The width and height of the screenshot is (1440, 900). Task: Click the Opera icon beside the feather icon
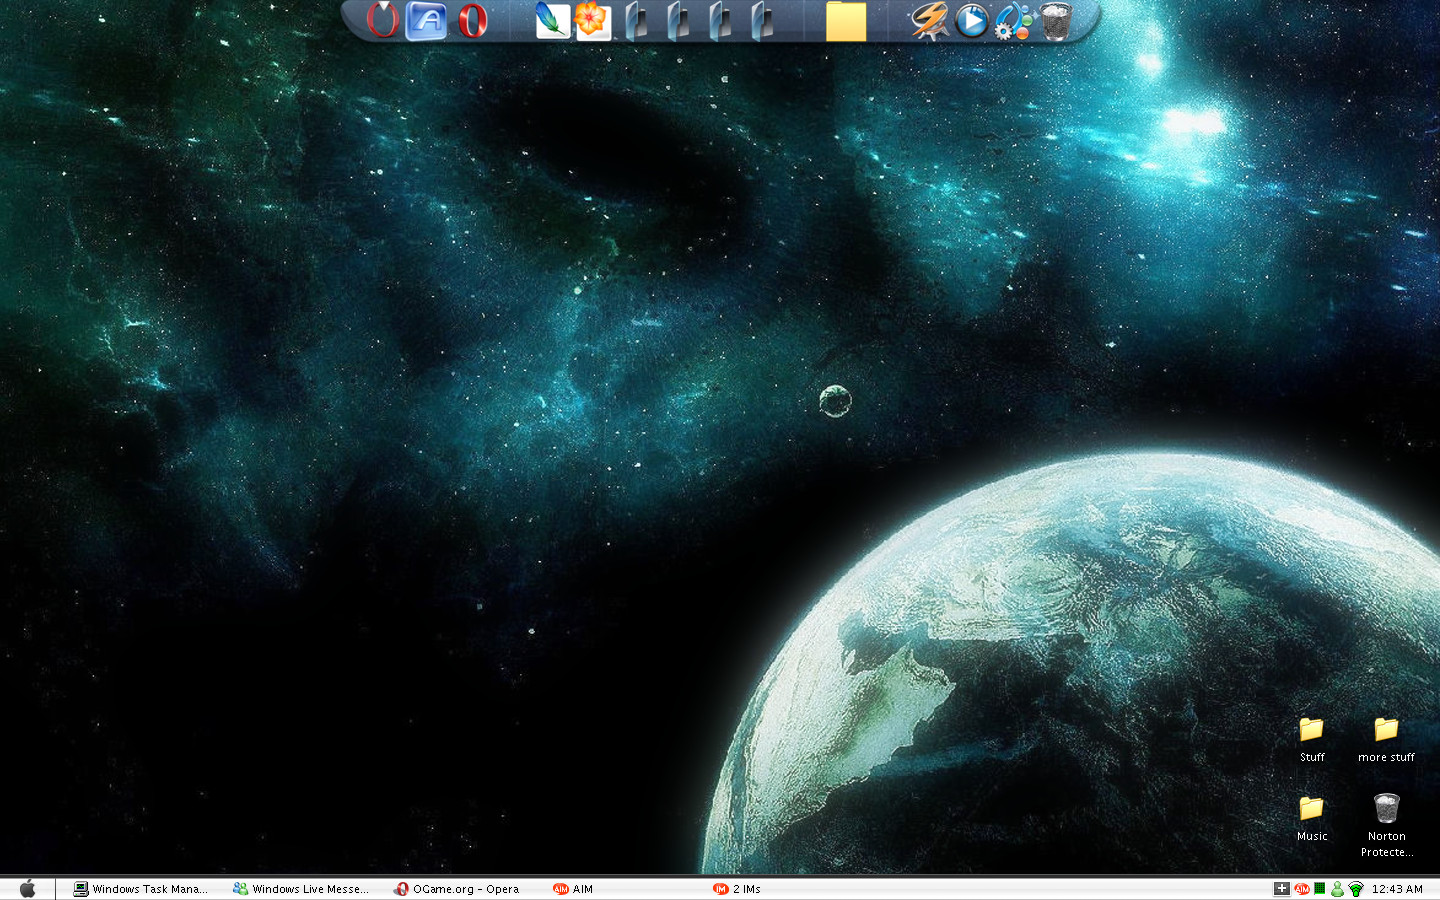point(473,21)
